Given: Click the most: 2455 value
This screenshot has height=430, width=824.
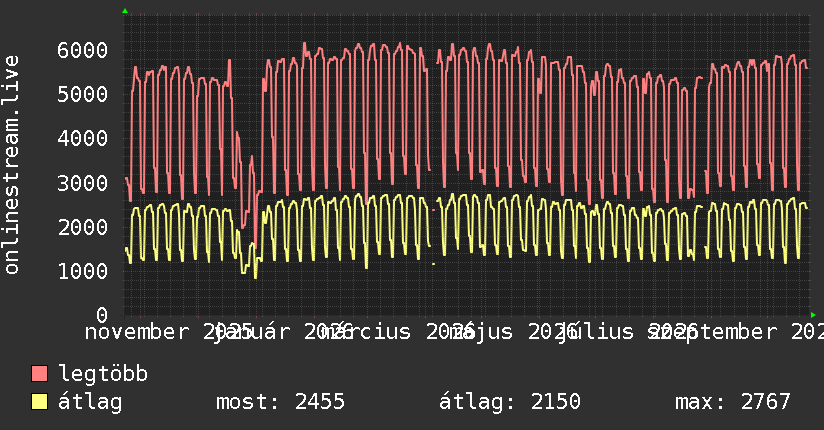Looking at the screenshot, I should coord(281,402).
